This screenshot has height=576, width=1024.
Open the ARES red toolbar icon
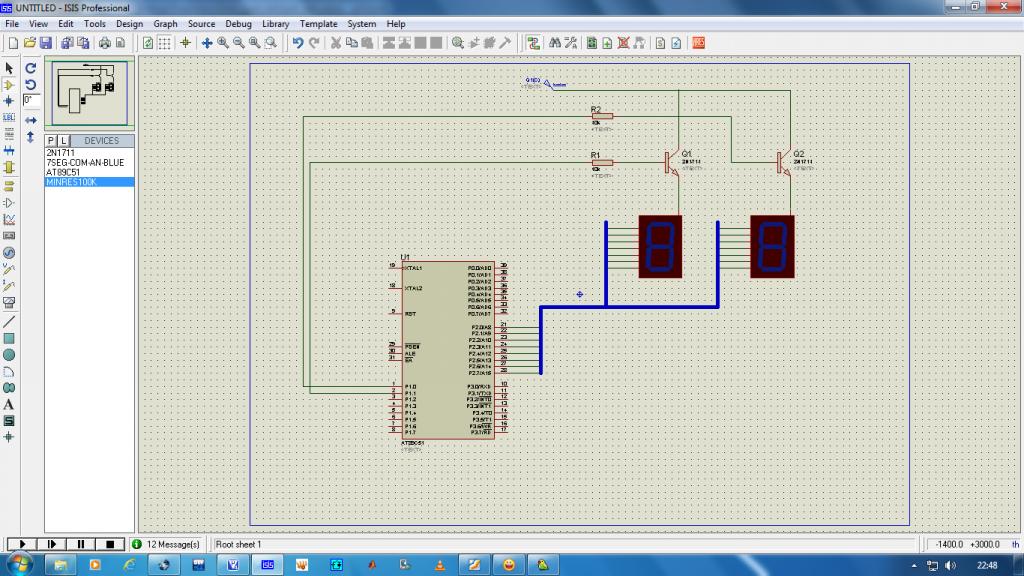click(698, 43)
